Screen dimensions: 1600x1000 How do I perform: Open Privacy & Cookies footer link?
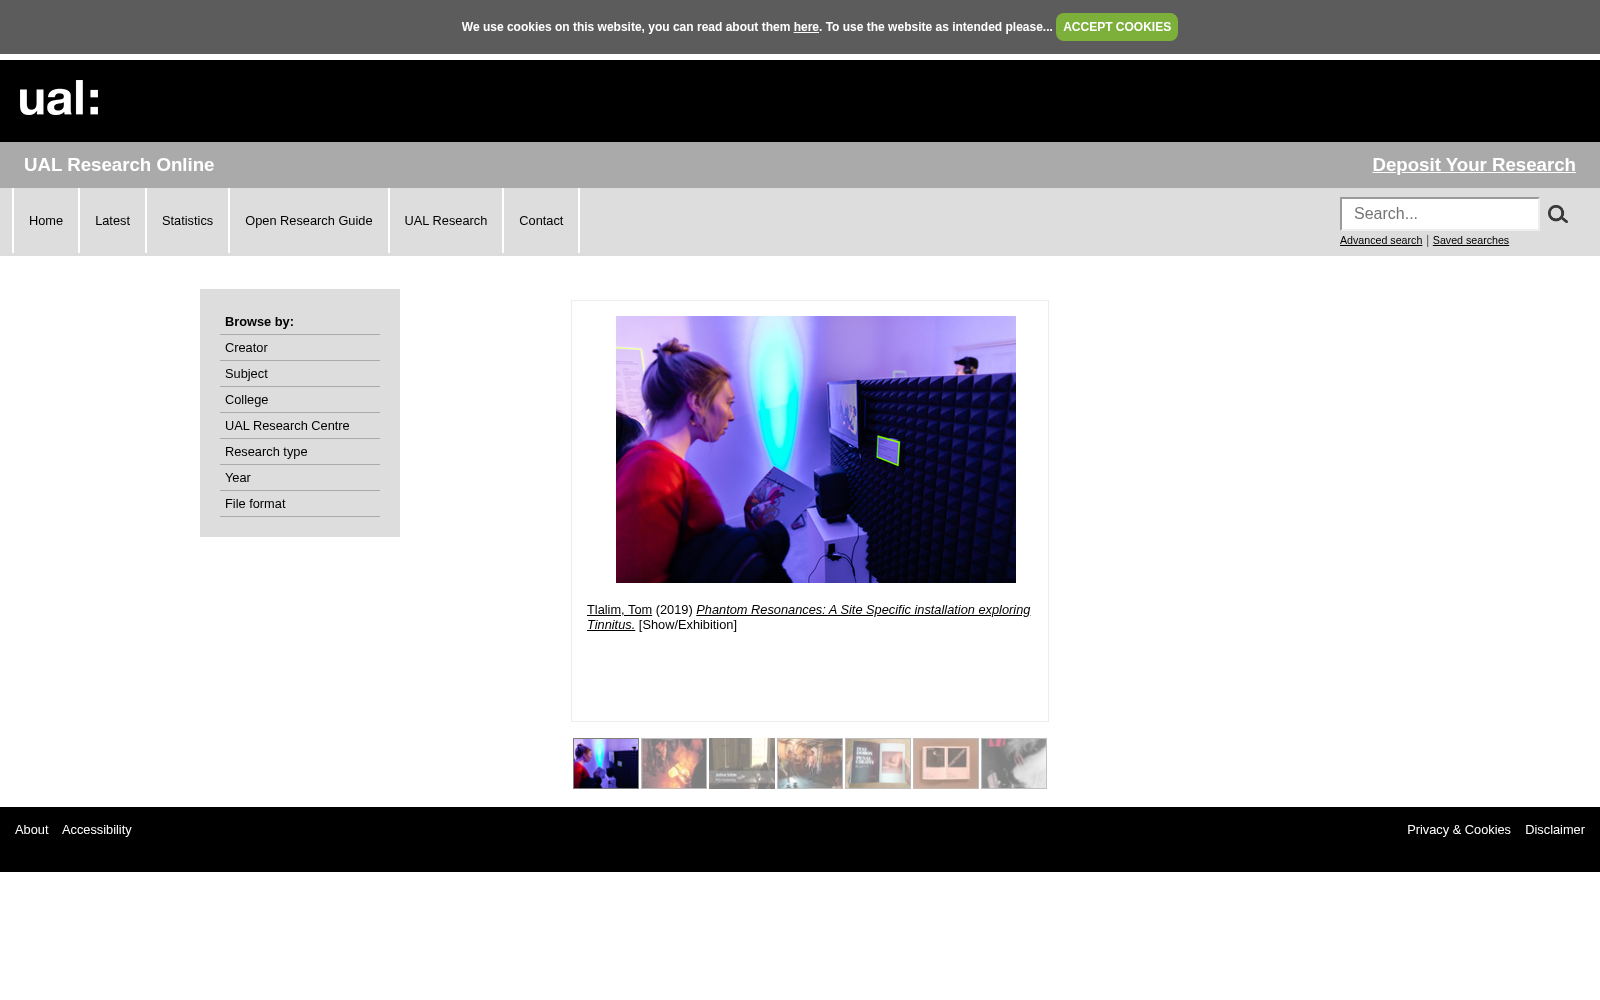tap(1458, 830)
